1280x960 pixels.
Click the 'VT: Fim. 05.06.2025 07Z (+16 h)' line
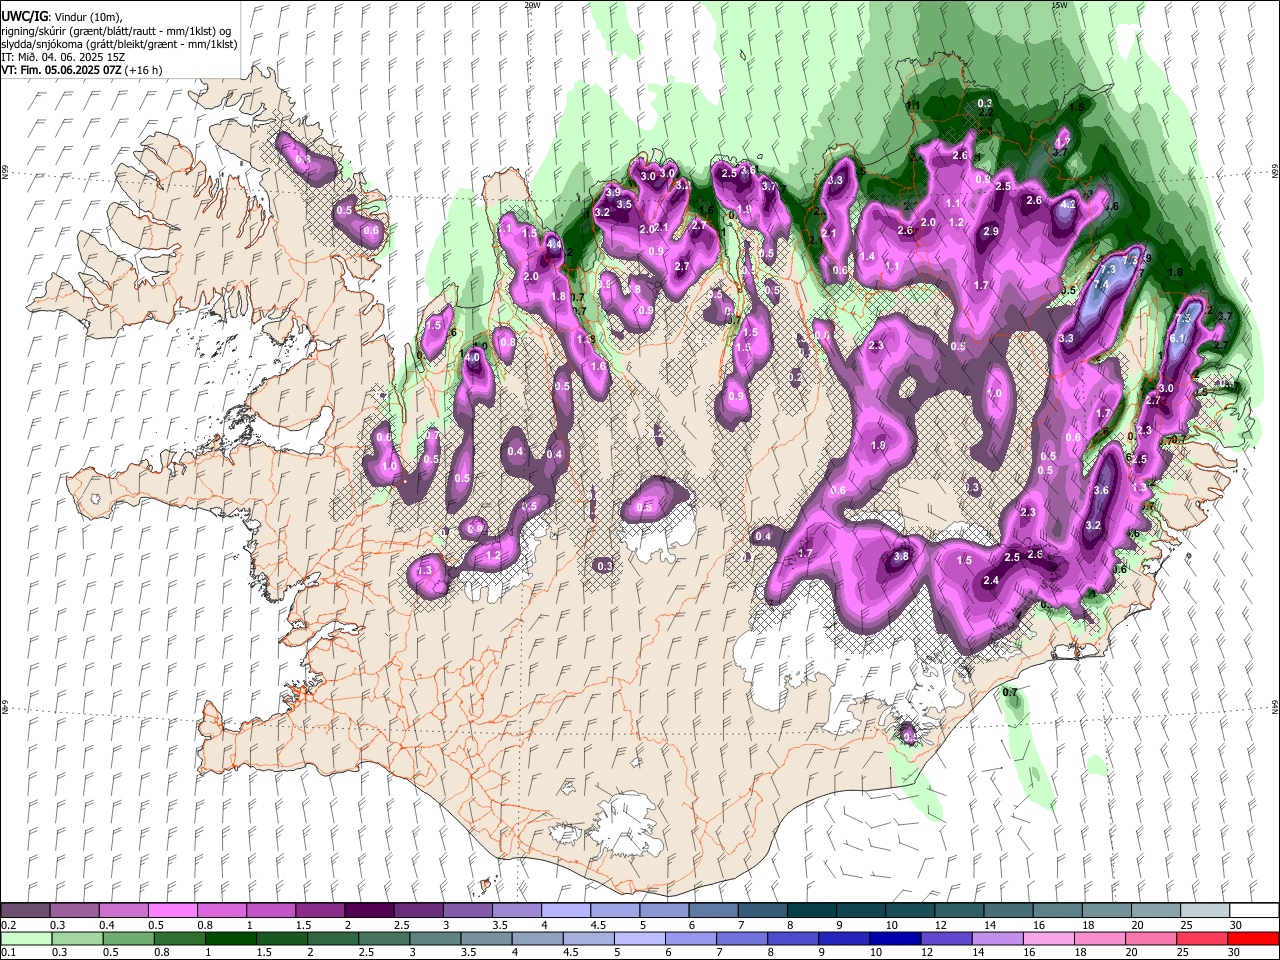(82, 70)
